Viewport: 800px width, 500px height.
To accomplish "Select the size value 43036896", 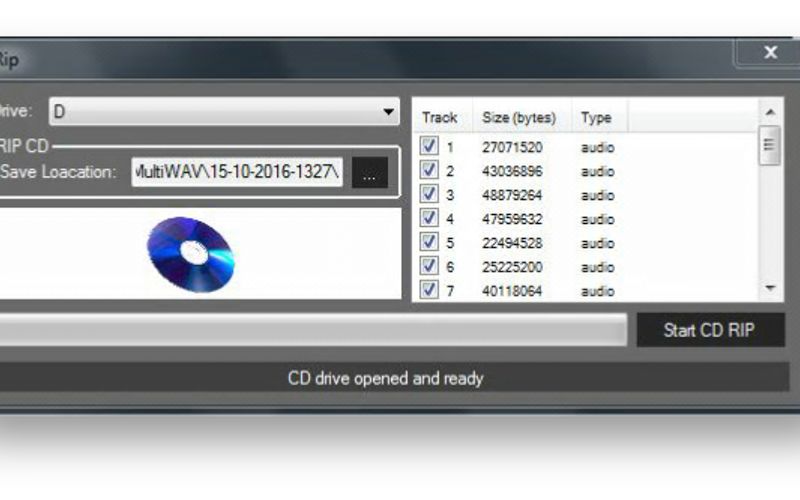I will (512, 171).
